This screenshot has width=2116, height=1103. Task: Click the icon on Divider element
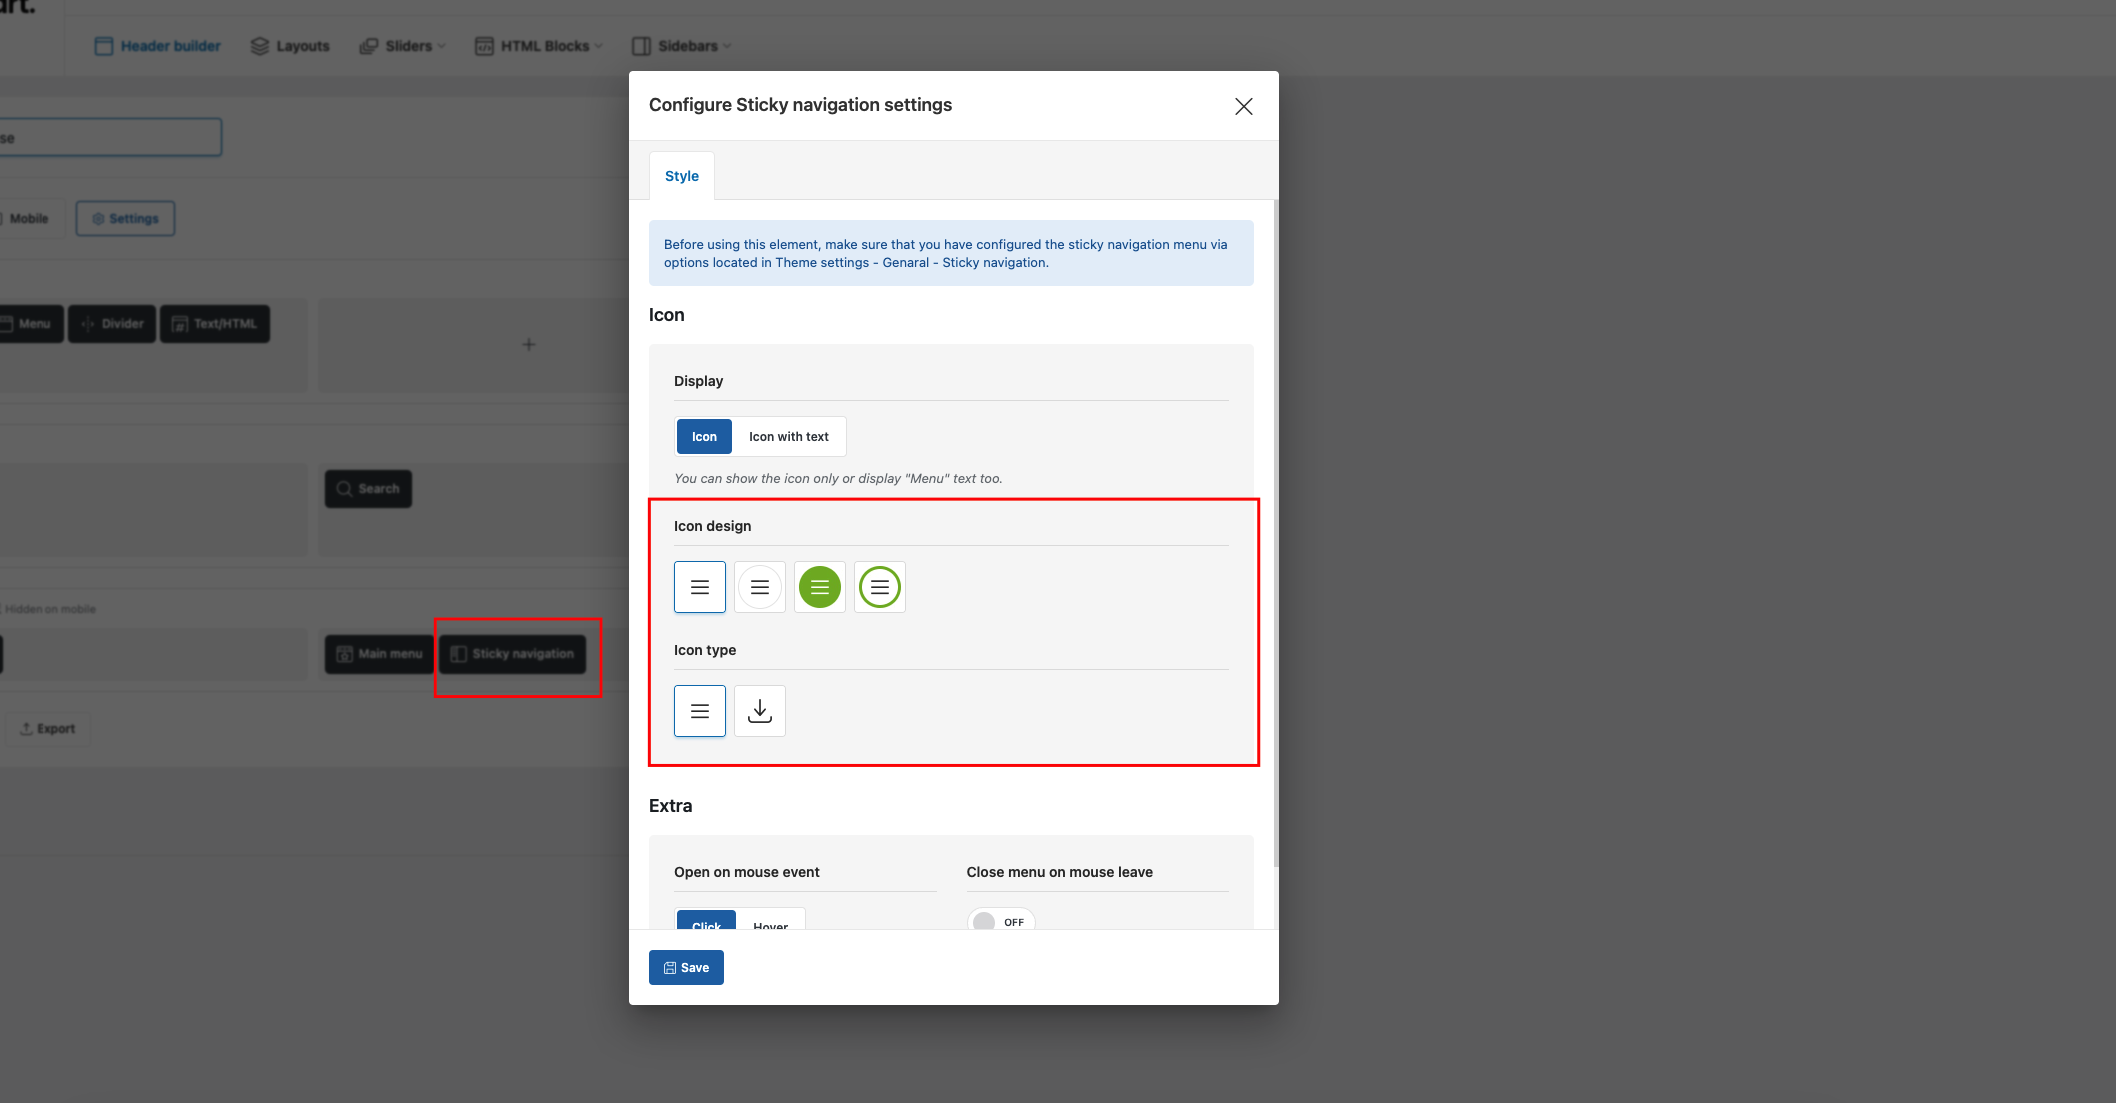[x=88, y=324]
